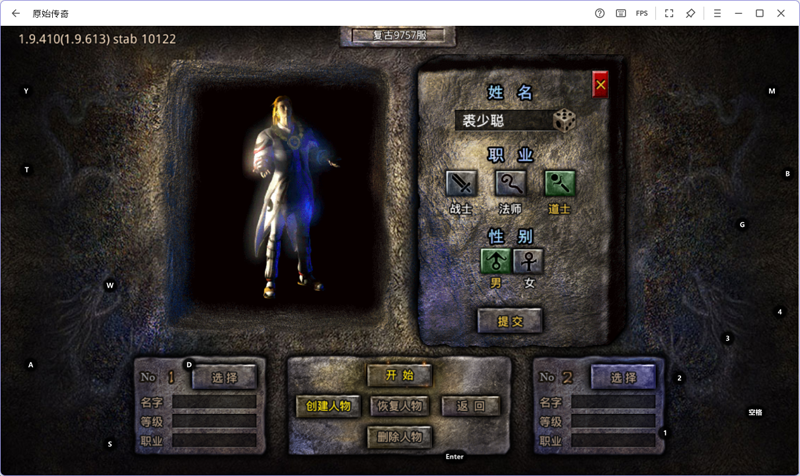Click the M key mapping marker
The image size is (800, 476).
tap(772, 91)
